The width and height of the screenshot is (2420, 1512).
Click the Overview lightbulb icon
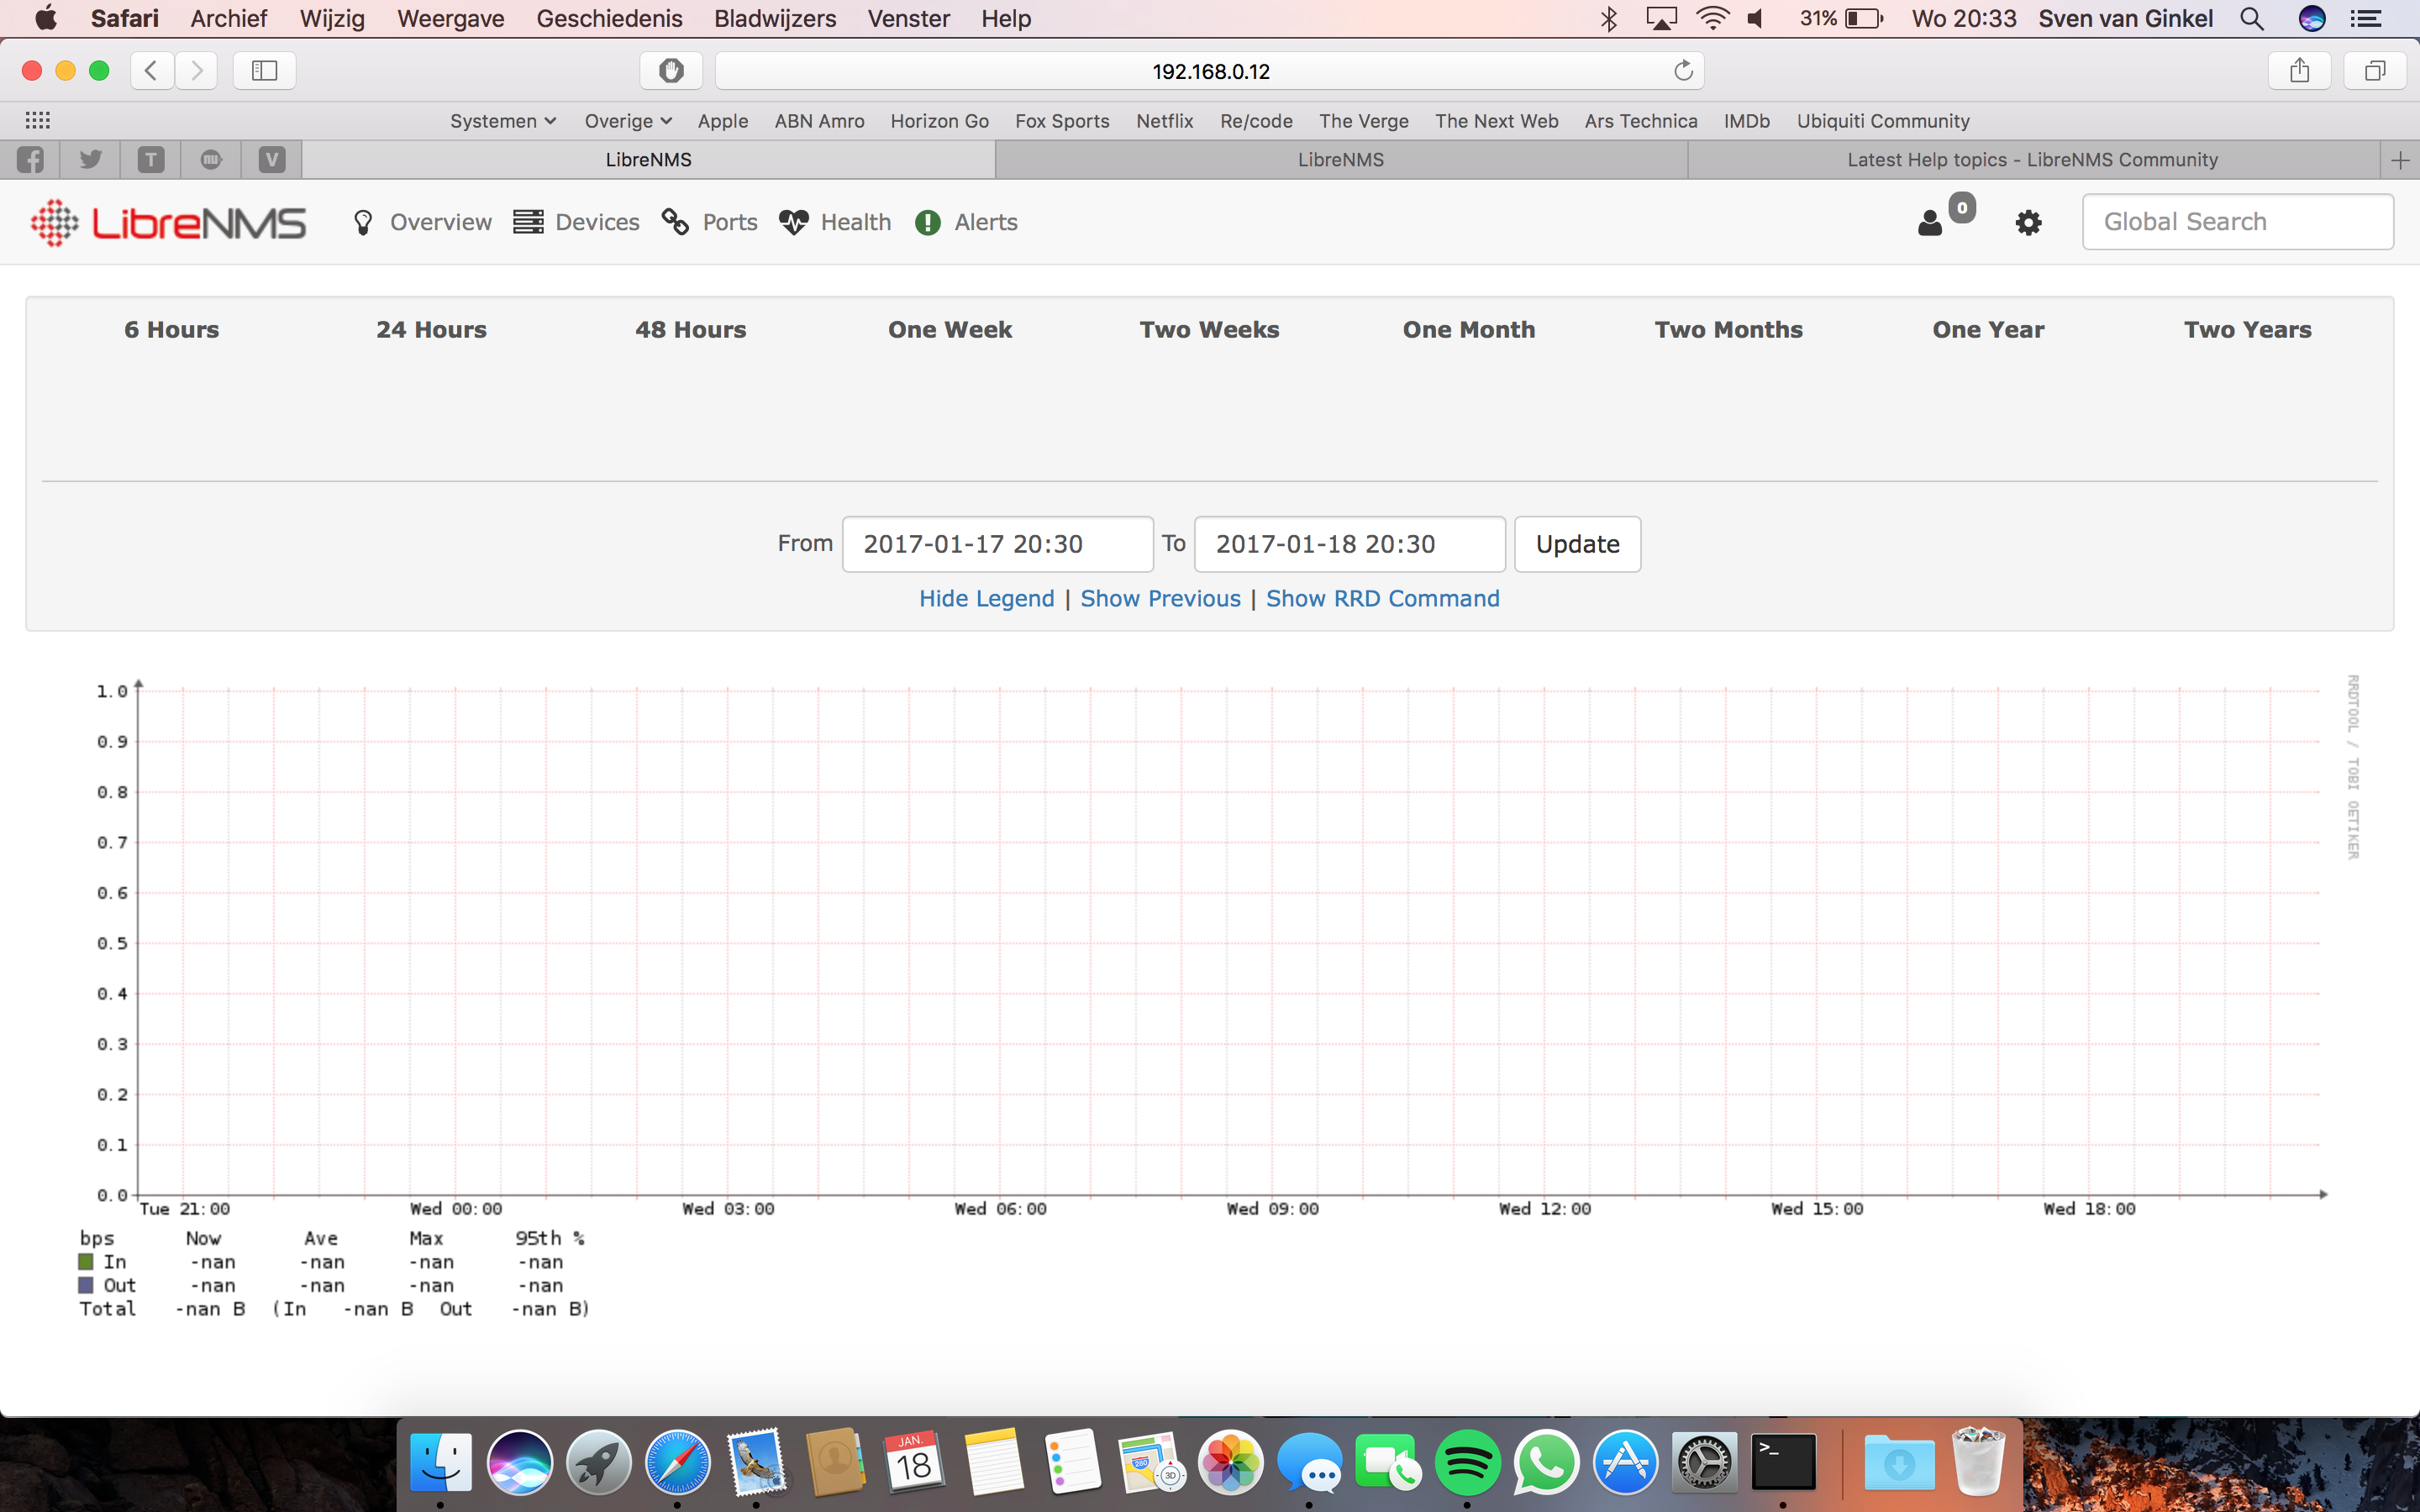click(x=363, y=222)
